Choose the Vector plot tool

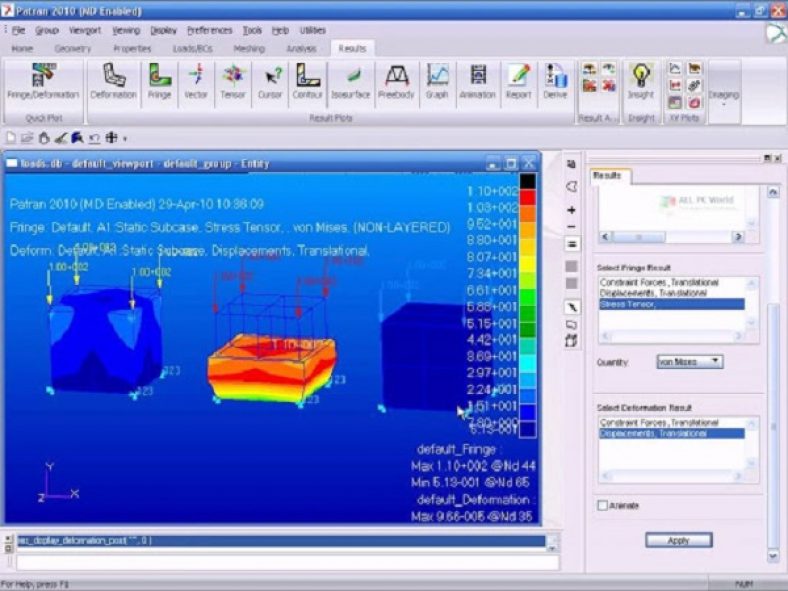point(195,81)
